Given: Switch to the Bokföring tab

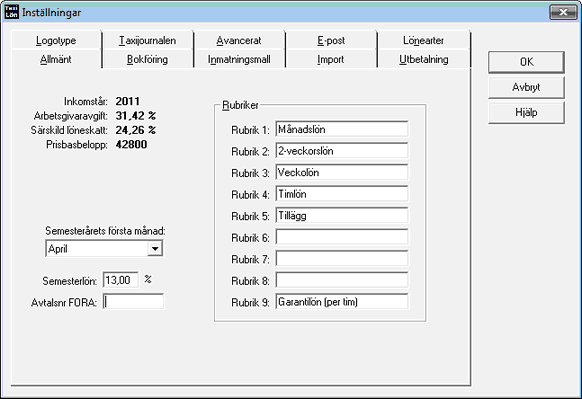Looking at the screenshot, I should point(148,59).
